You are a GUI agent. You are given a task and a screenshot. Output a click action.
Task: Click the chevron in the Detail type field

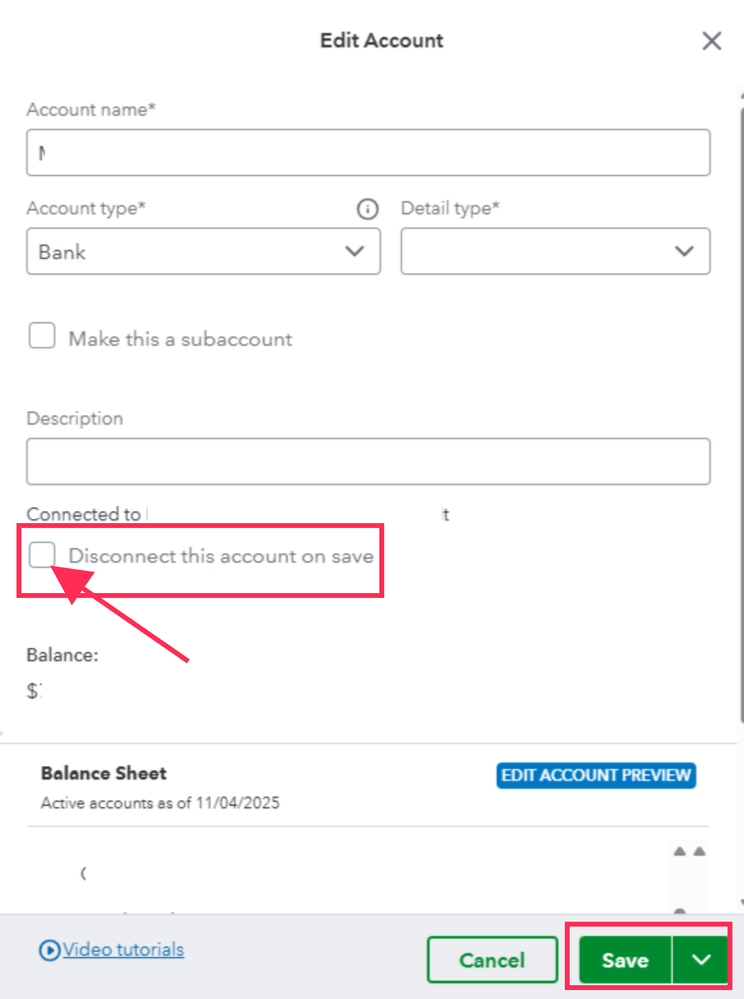click(684, 251)
